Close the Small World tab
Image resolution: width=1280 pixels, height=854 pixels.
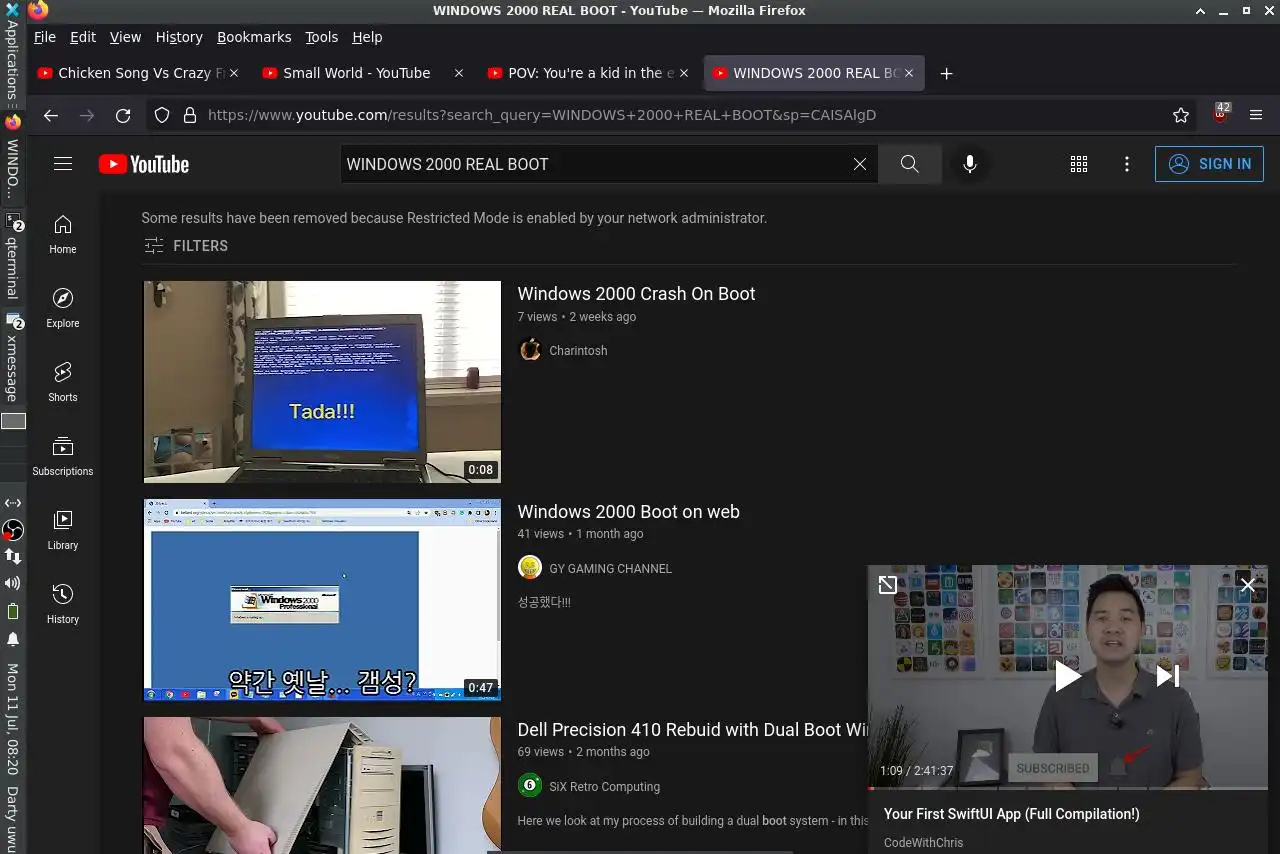[x=459, y=73]
